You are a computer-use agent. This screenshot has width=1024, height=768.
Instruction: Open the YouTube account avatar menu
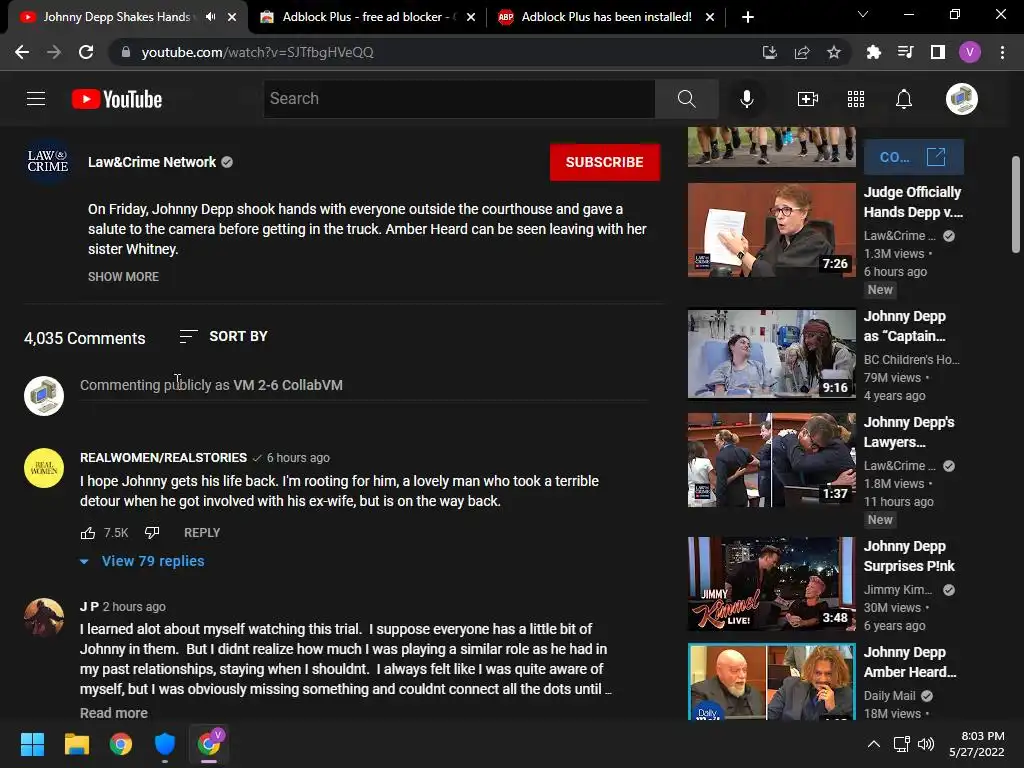[961, 99]
